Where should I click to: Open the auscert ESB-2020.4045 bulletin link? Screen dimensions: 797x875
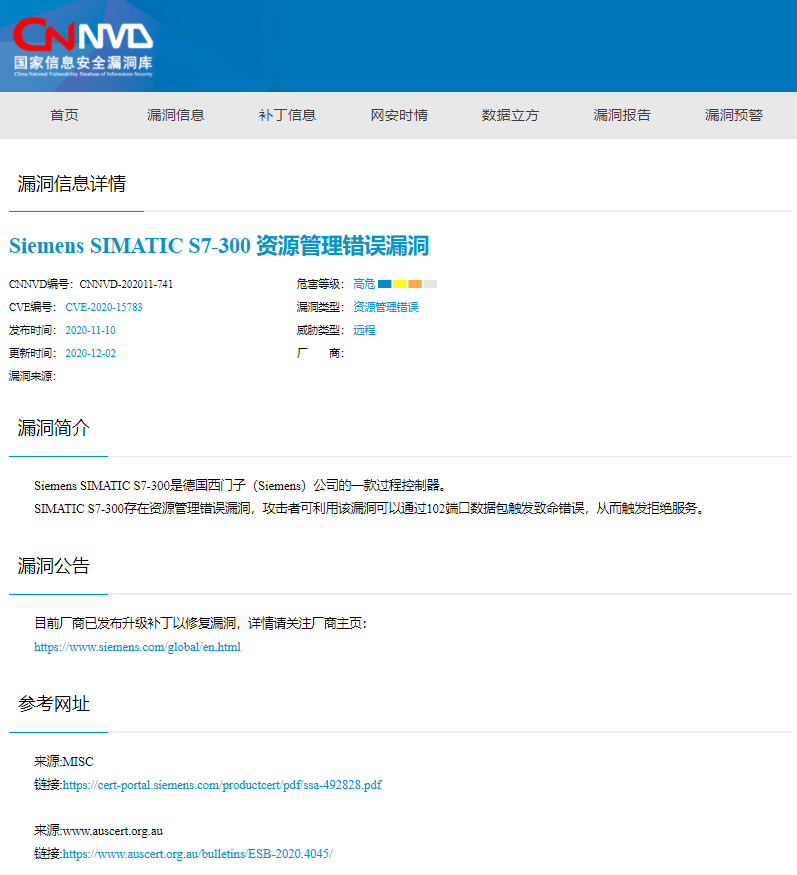198,854
